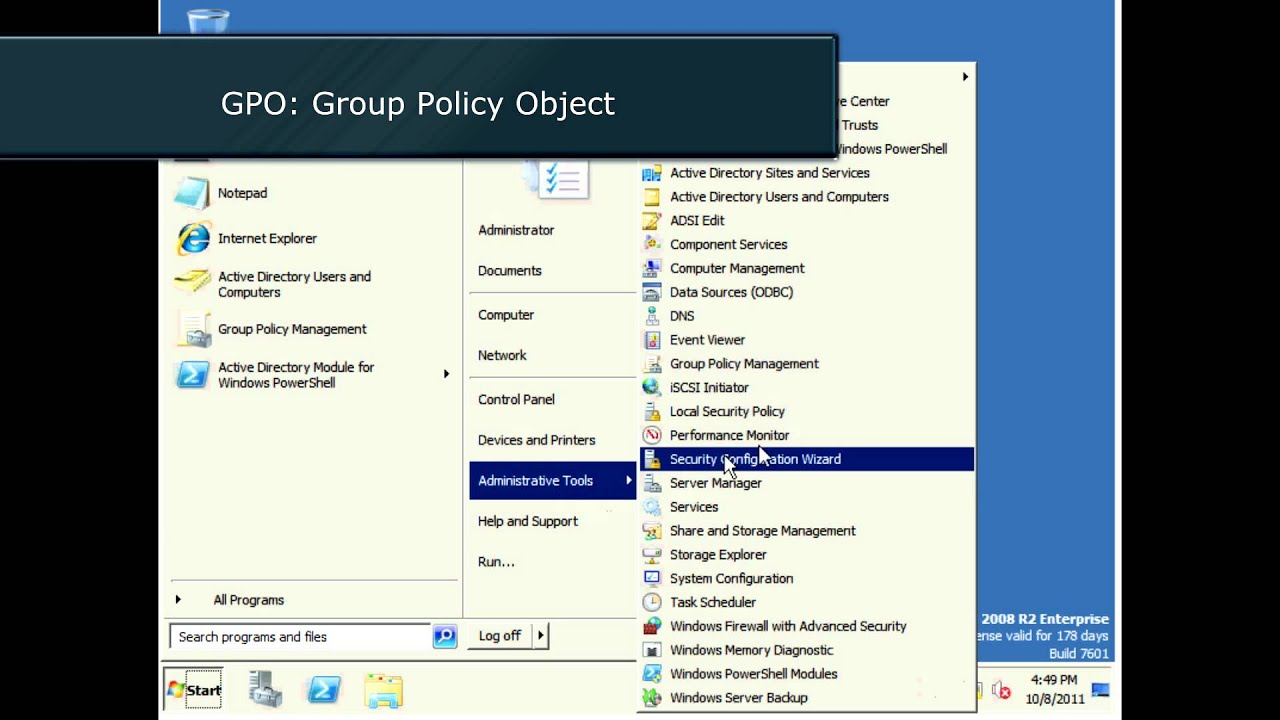Screen dimensions: 1280x720
Task: Click All Programs label
Action: click(248, 600)
